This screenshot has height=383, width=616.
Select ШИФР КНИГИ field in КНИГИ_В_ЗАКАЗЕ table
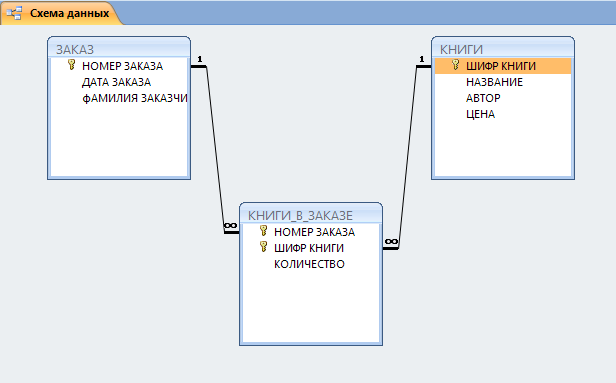tap(311, 248)
